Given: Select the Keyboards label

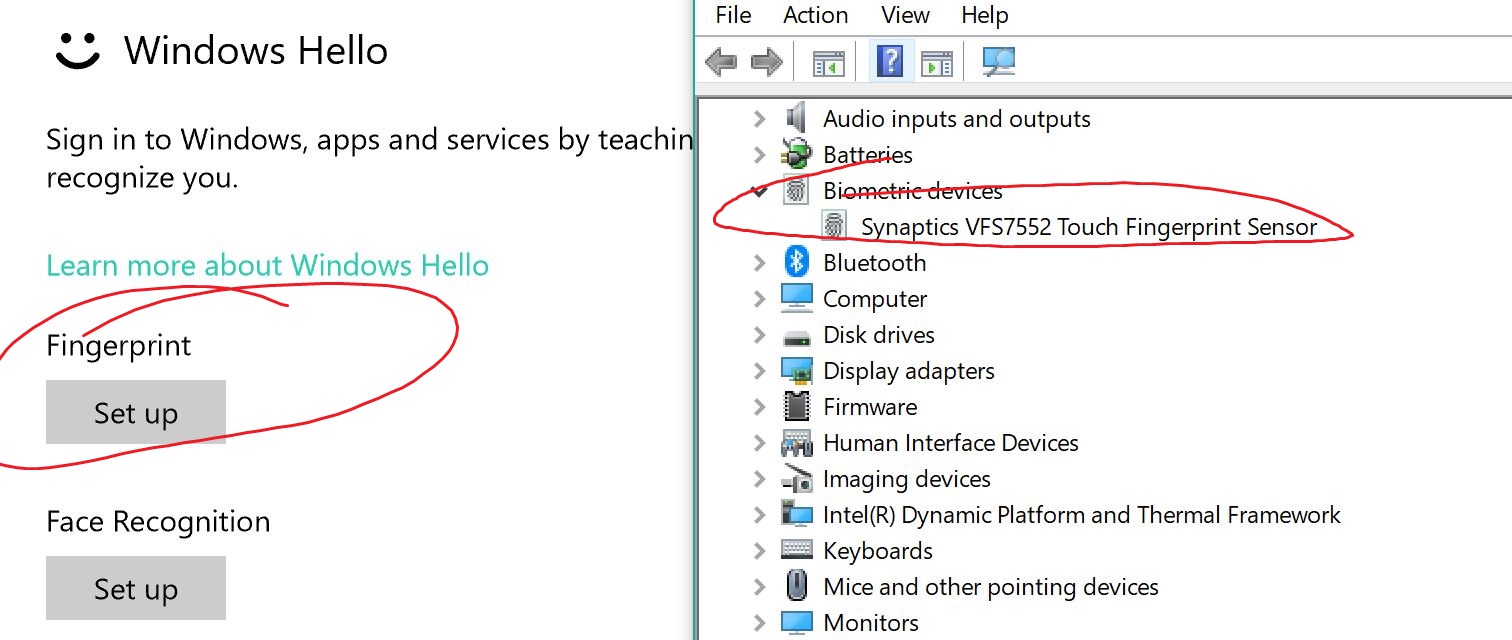Looking at the screenshot, I should coord(877,551).
